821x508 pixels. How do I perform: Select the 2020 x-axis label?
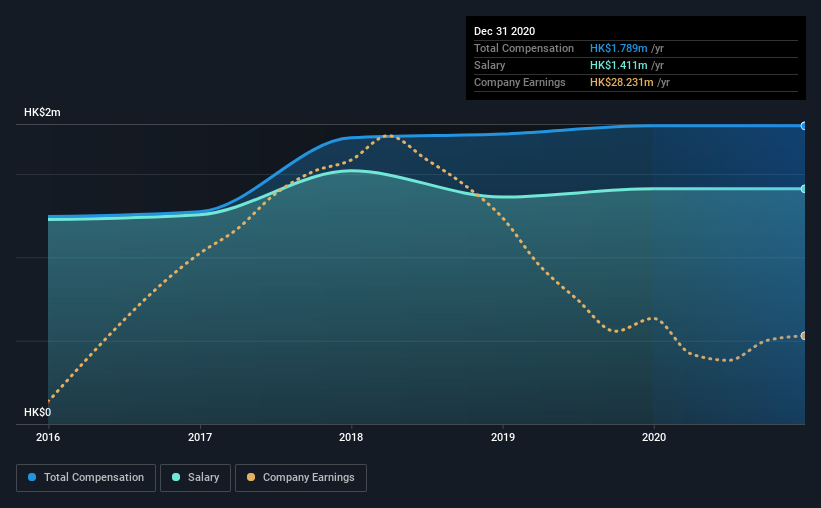(654, 437)
